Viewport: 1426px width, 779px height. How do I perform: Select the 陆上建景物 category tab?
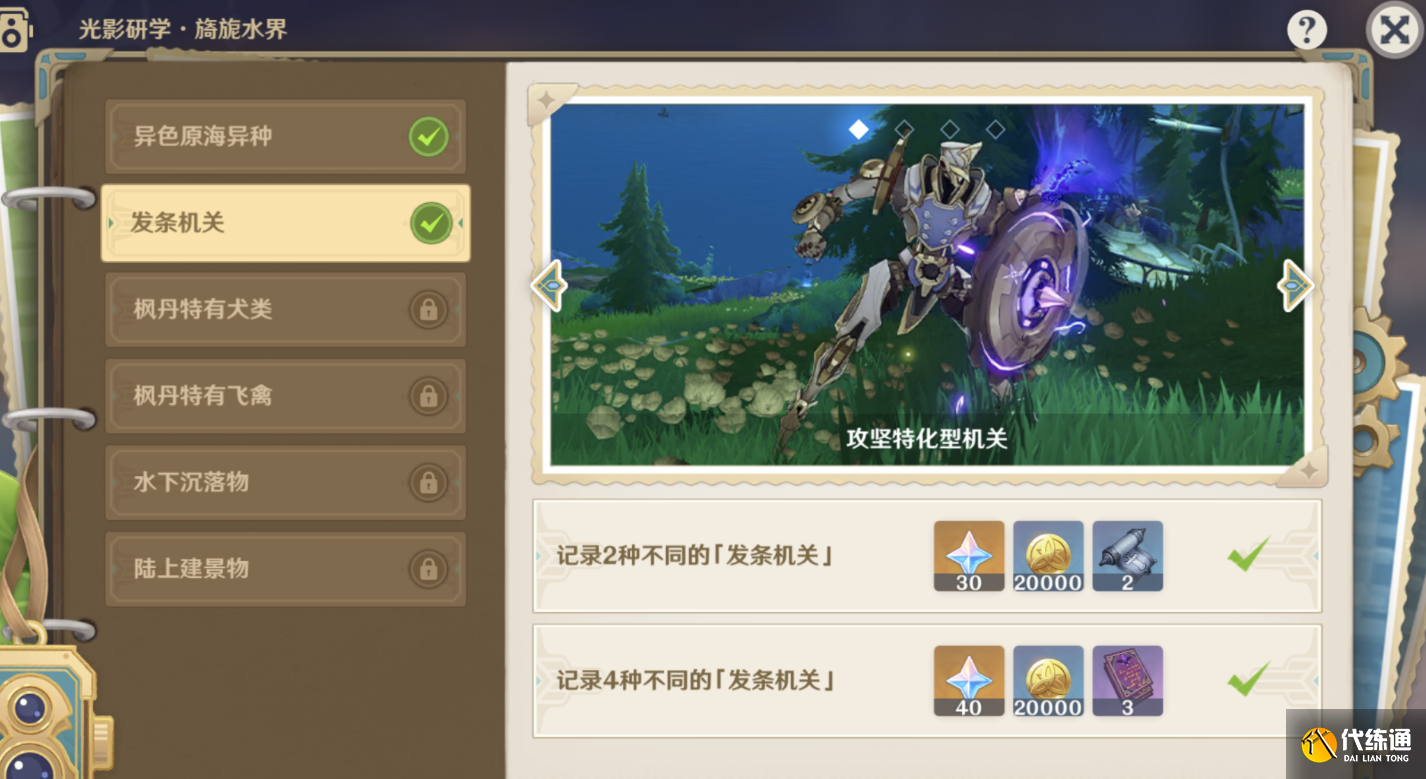pyautogui.click(x=285, y=569)
